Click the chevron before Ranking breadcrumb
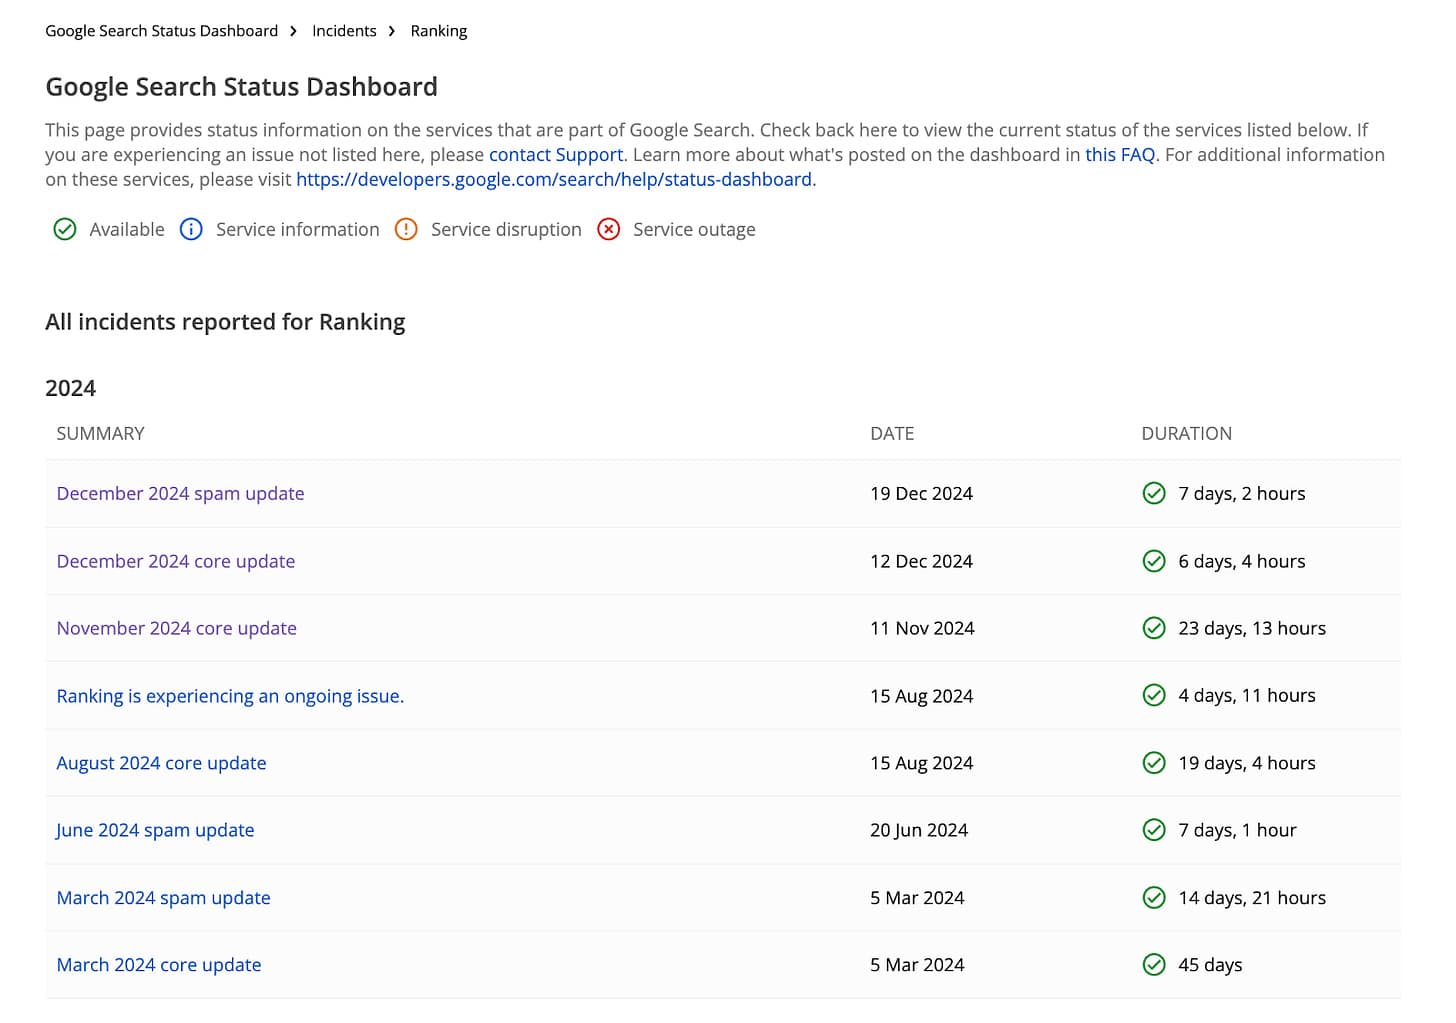Screen dimensions: 1456x1023 pos(392,32)
